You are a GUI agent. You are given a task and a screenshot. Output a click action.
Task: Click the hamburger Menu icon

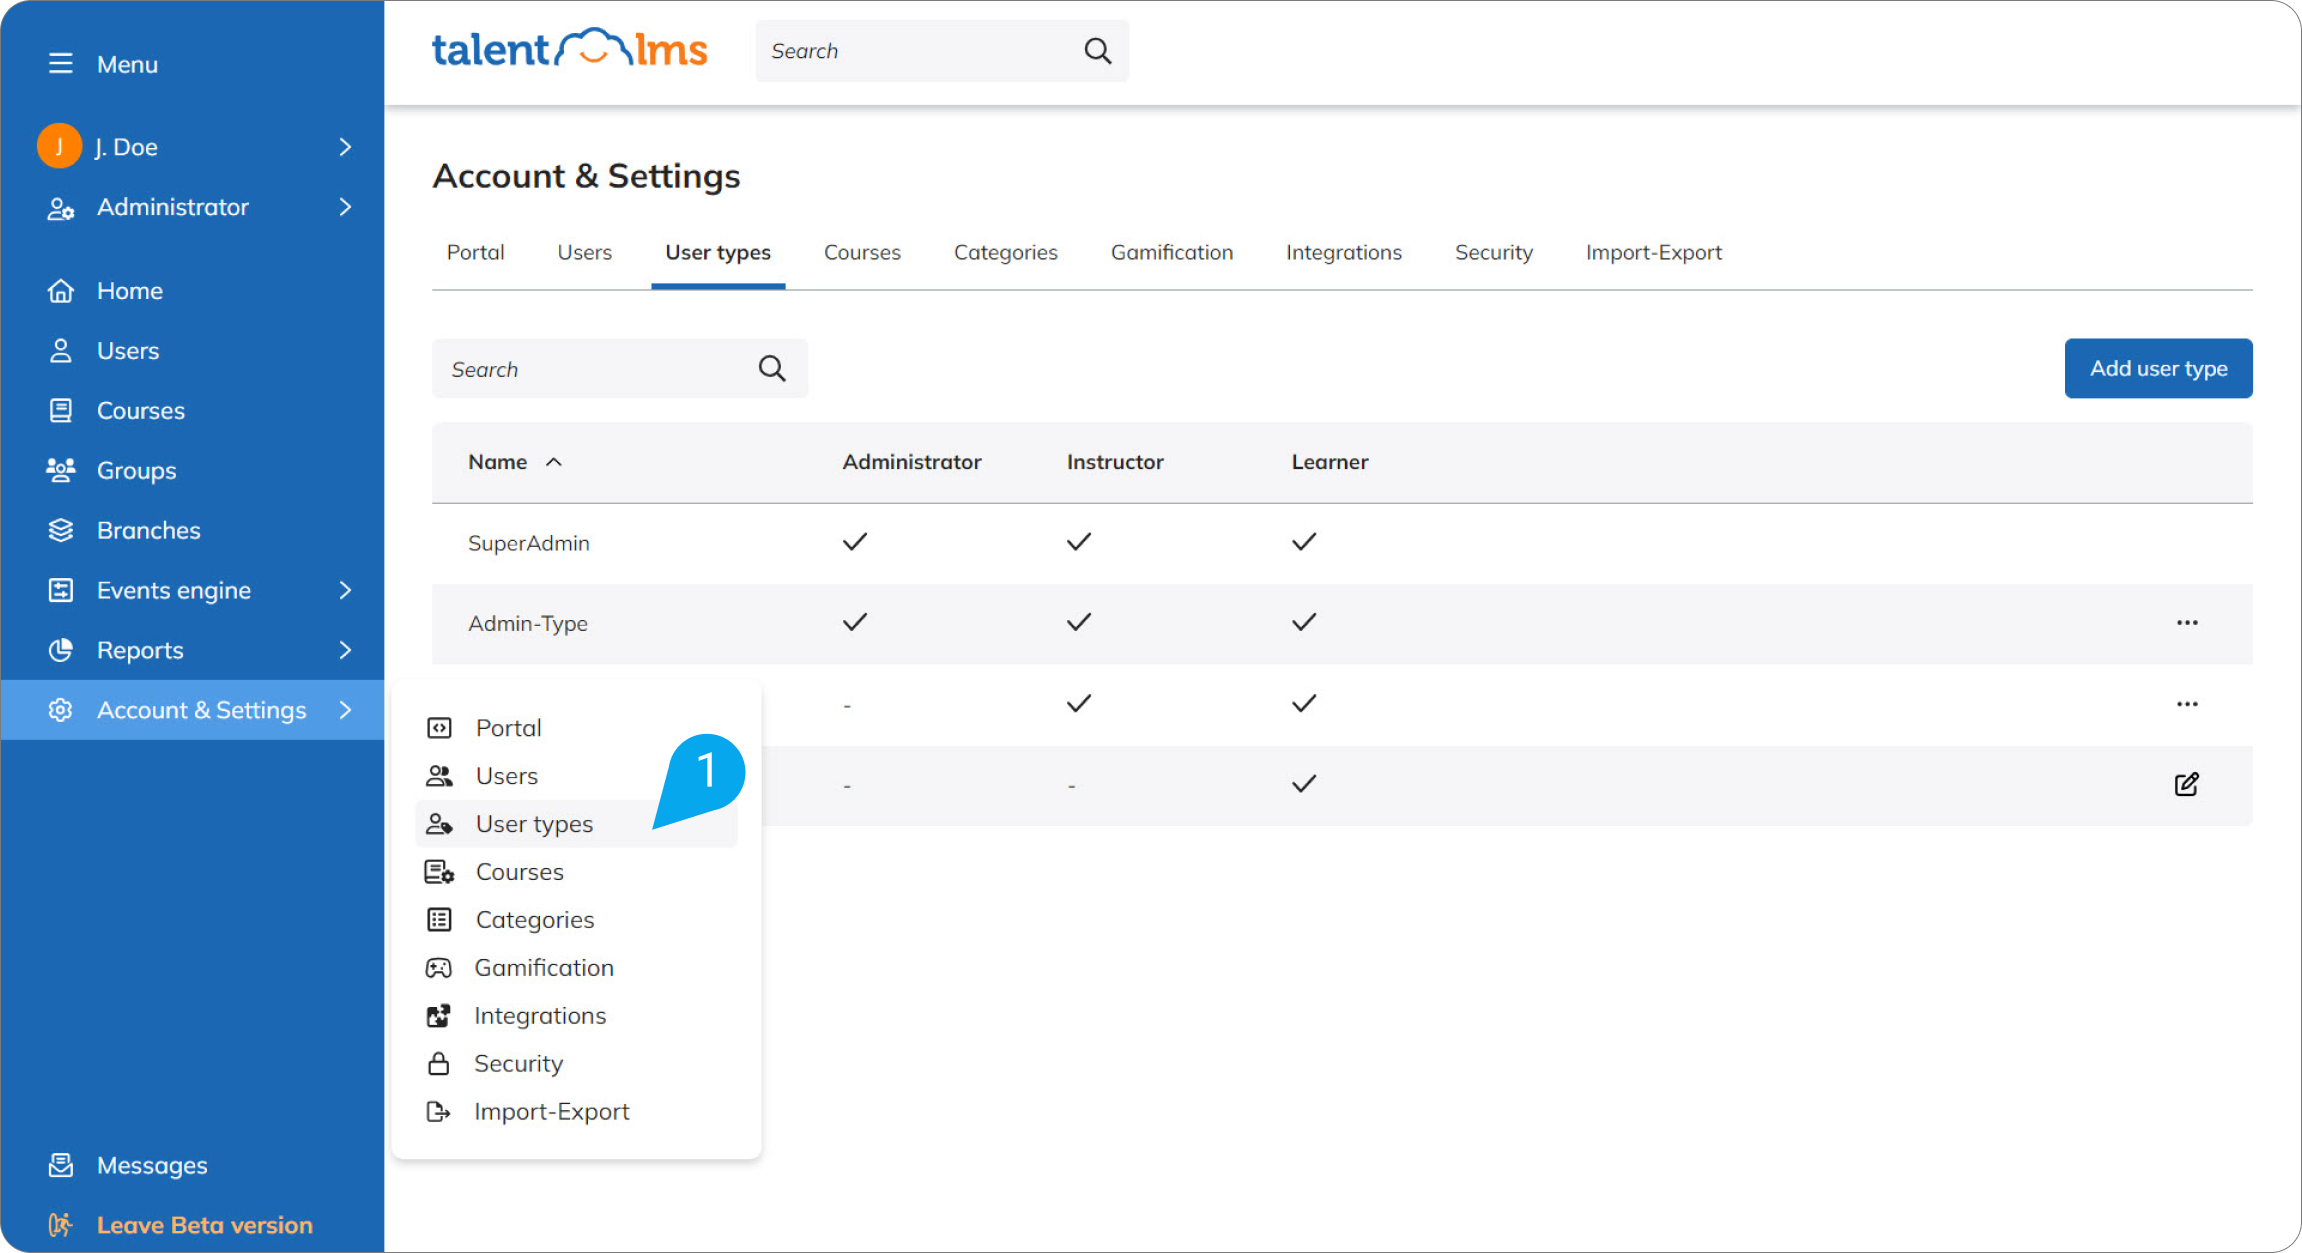60,64
